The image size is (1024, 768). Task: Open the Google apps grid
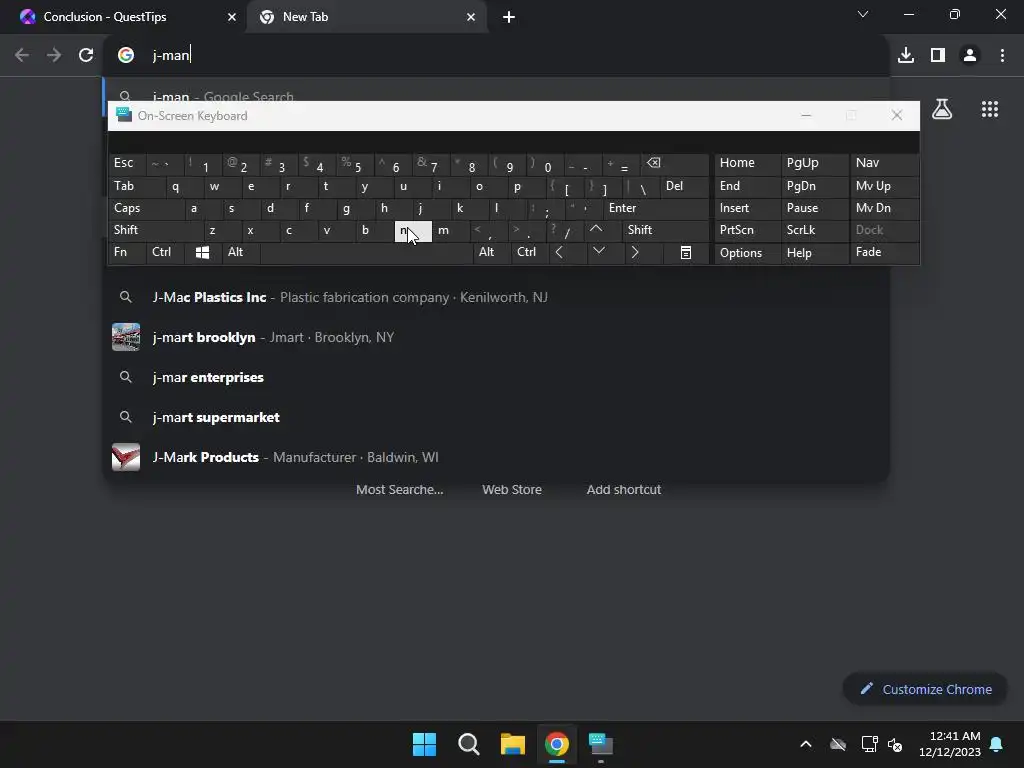pyautogui.click(x=990, y=109)
